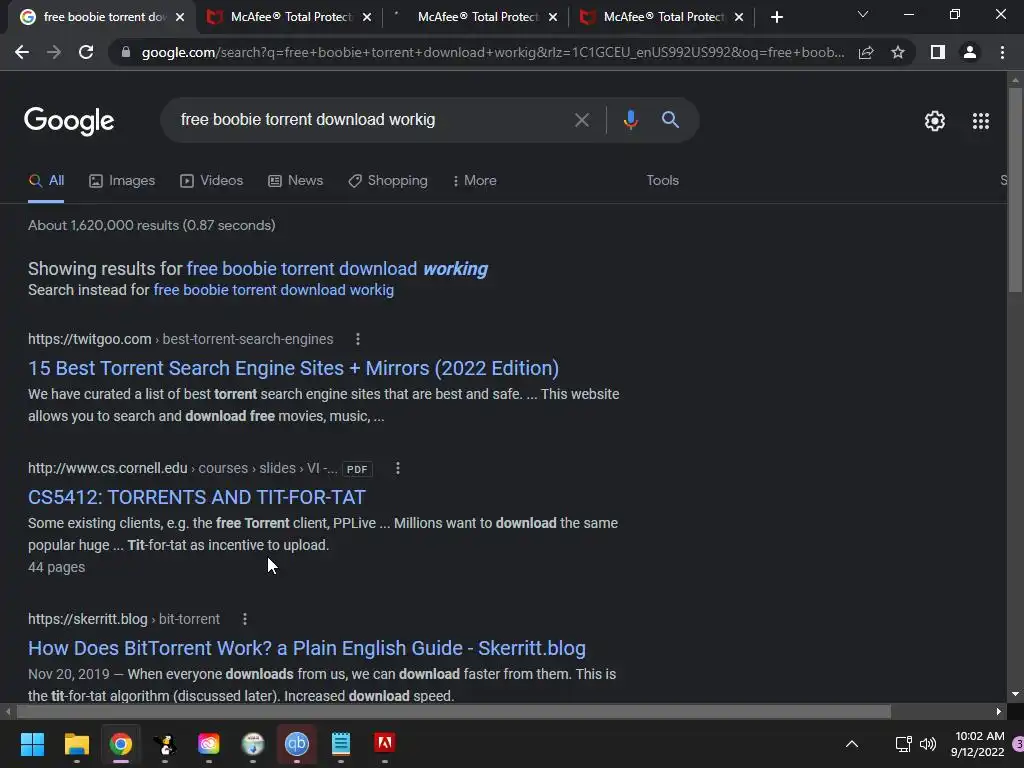Open Google quick settings gear
The image size is (1024, 768).
pyautogui.click(x=935, y=121)
